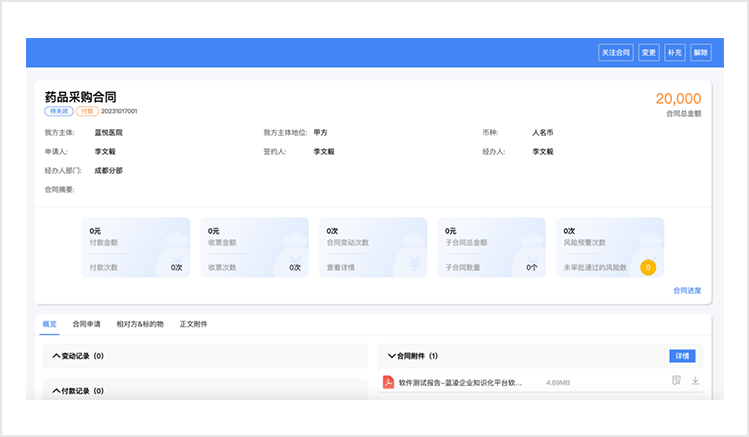
Task: Open the 软件测试报告 attachment file name
Action: pos(460,382)
